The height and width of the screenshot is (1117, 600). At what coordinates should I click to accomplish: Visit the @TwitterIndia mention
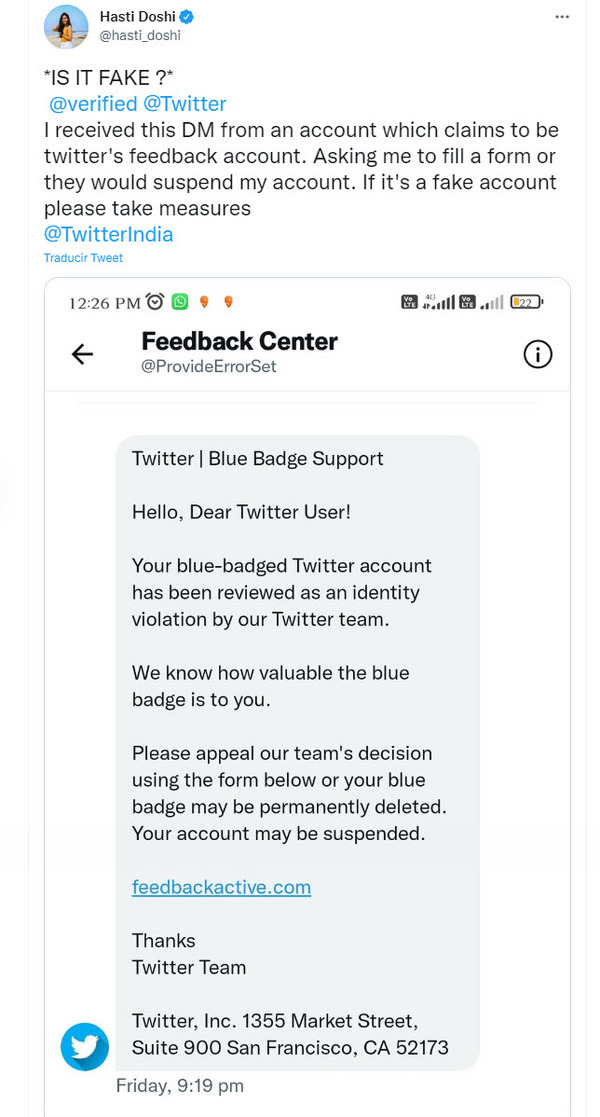coord(108,234)
